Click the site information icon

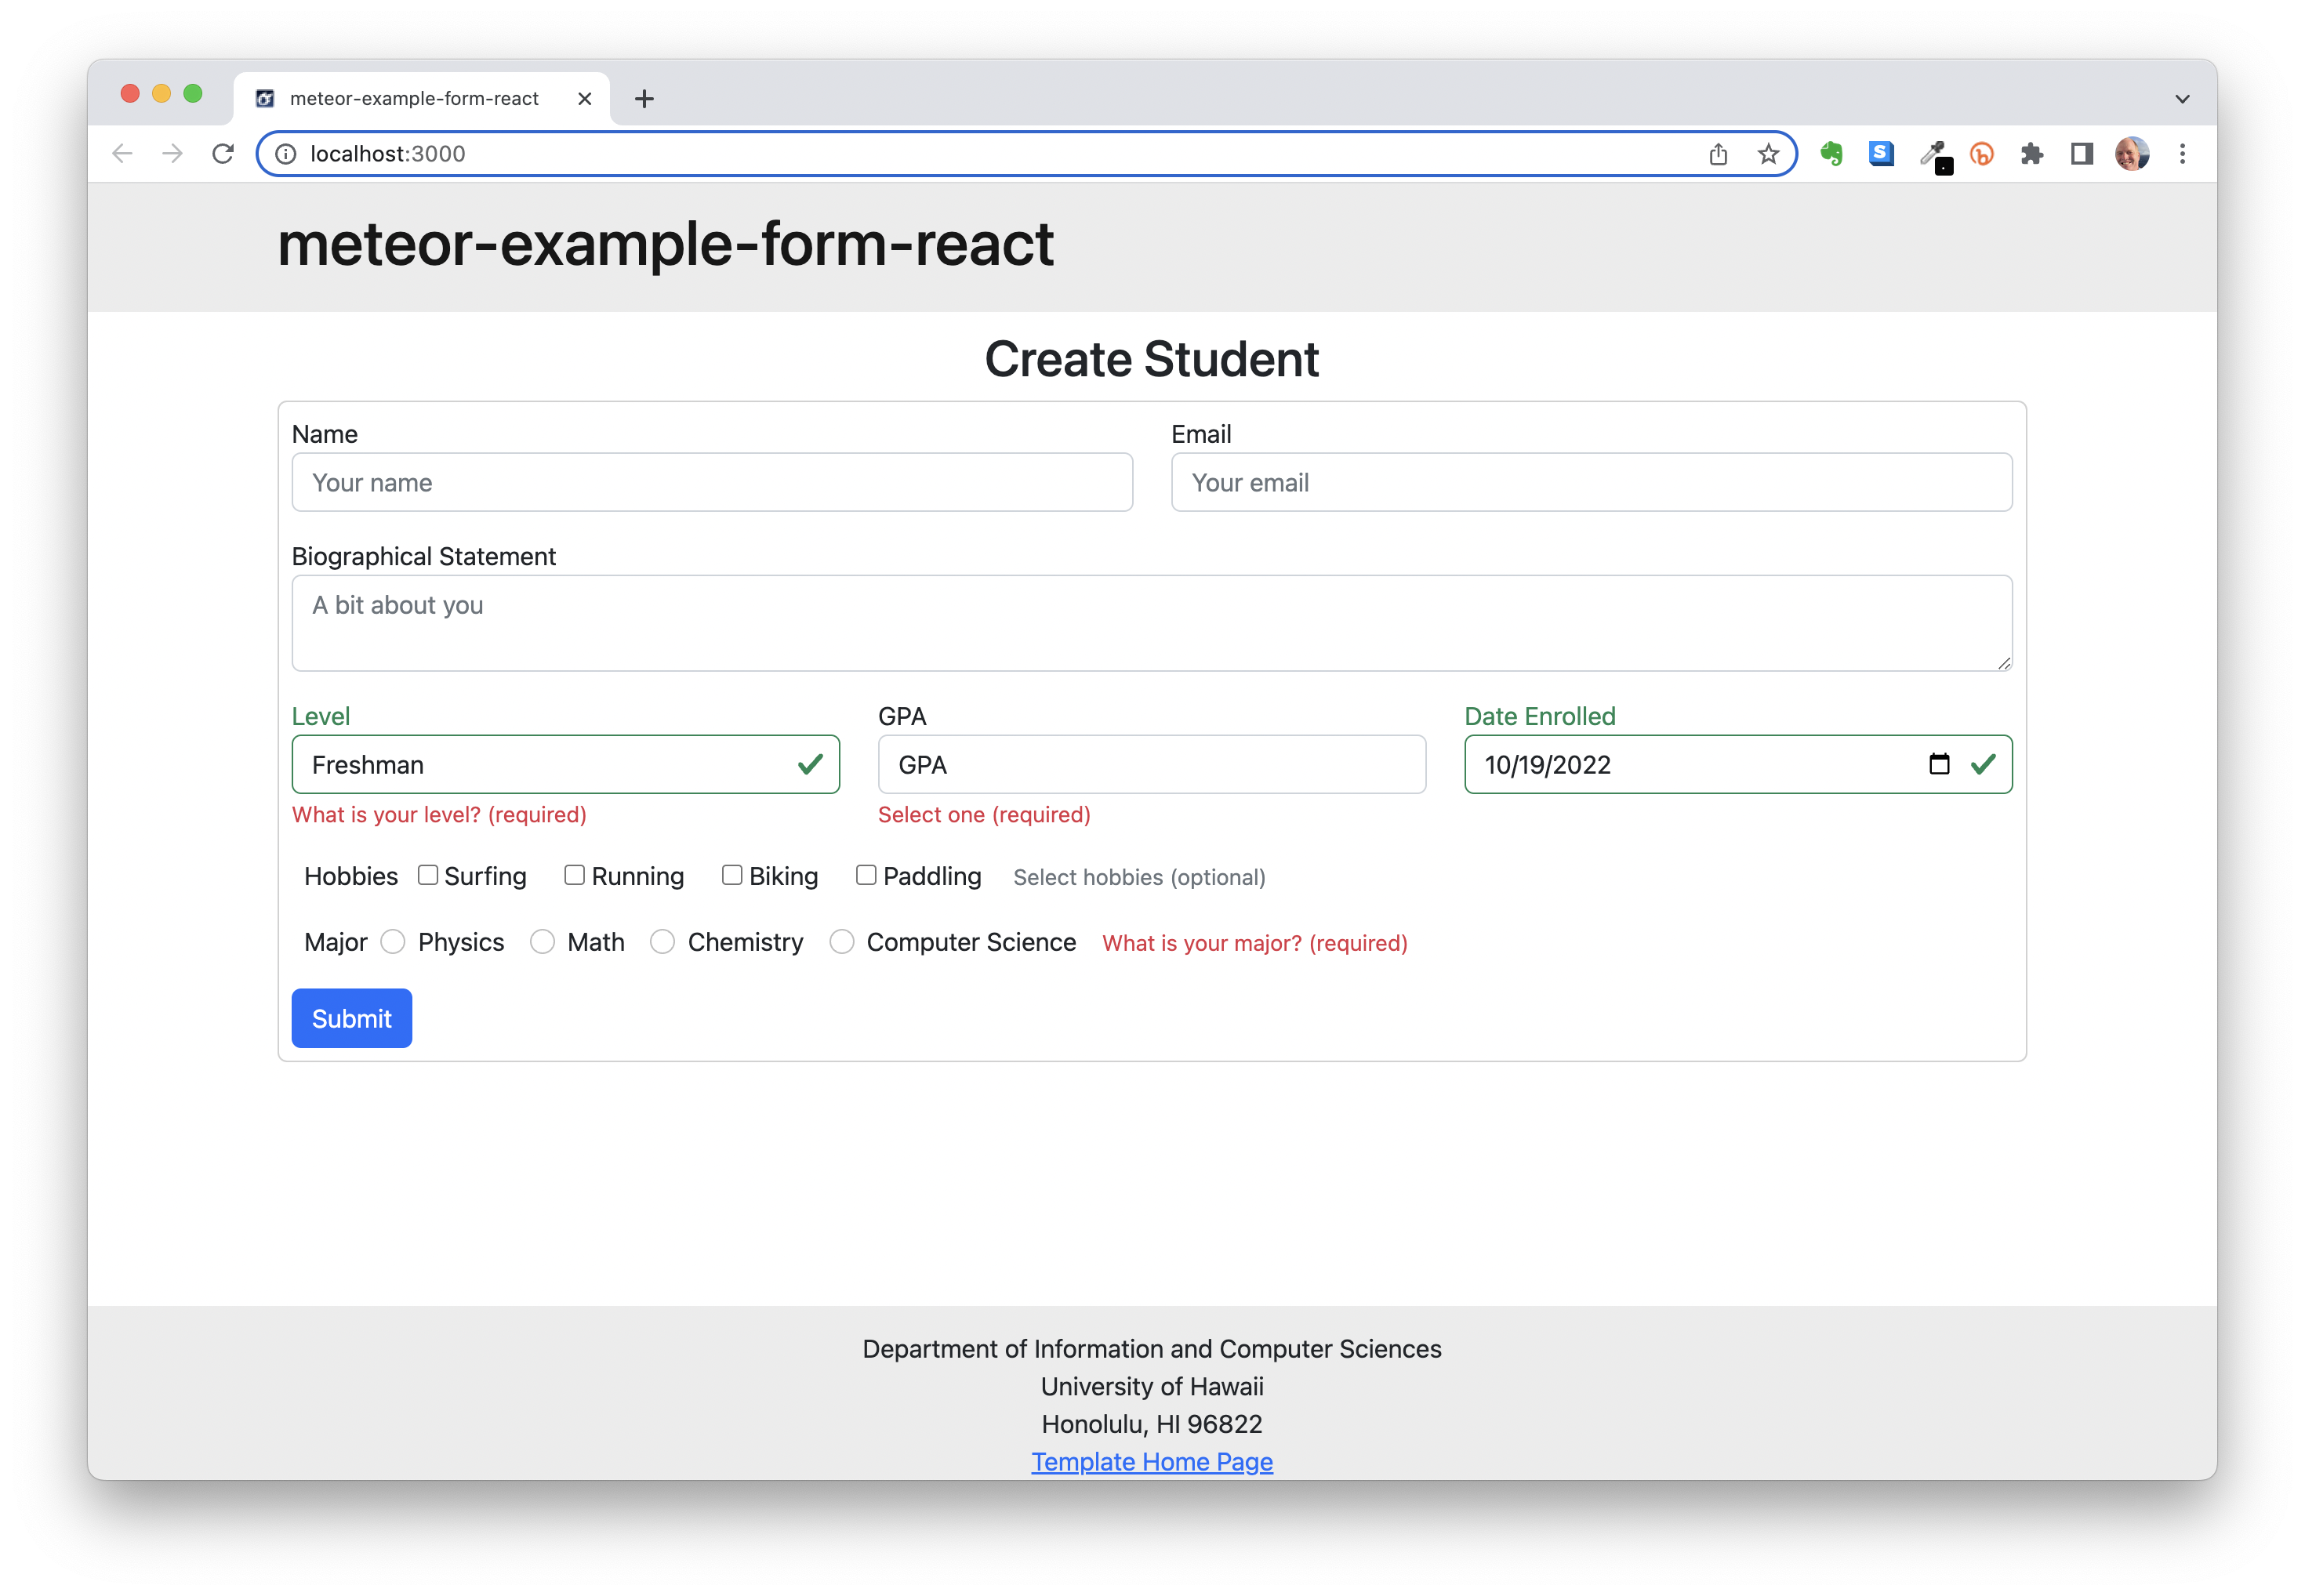[x=286, y=154]
